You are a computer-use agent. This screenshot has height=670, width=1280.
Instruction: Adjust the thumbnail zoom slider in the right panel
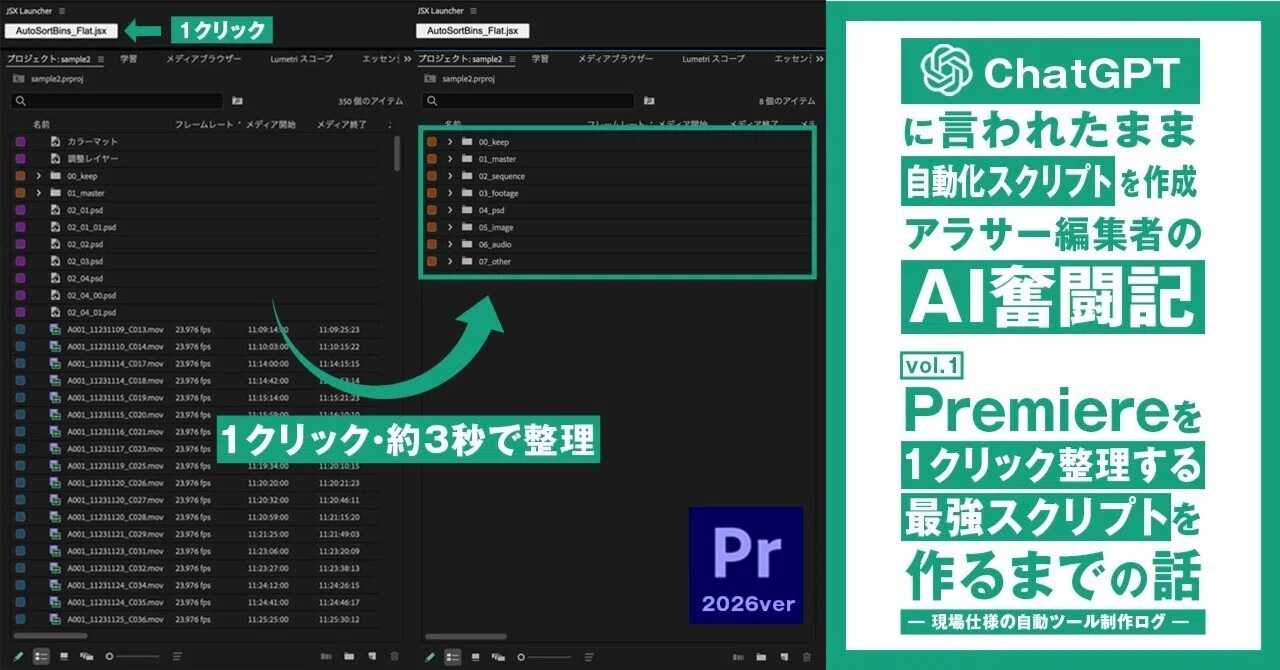click(x=544, y=656)
